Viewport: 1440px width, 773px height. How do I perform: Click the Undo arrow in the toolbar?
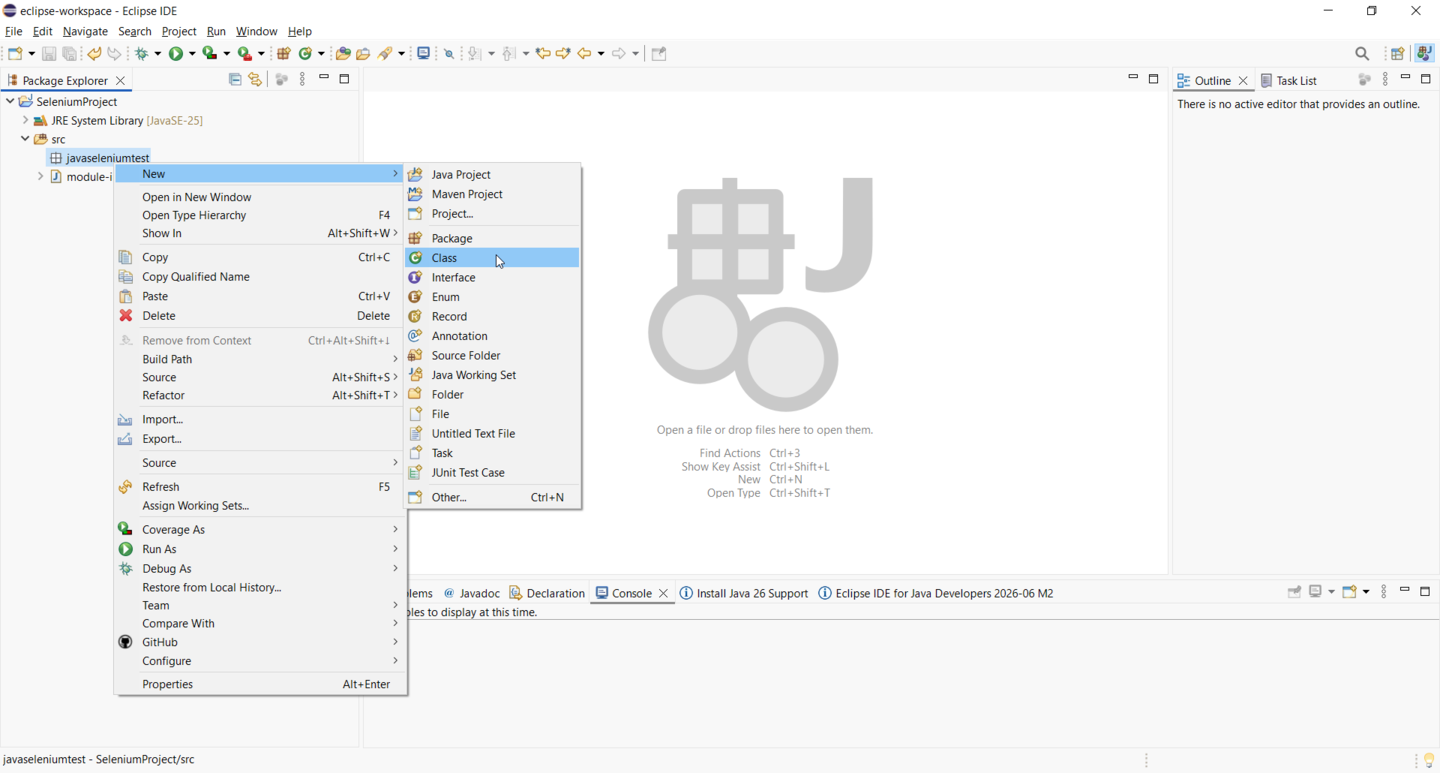[95, 54]
